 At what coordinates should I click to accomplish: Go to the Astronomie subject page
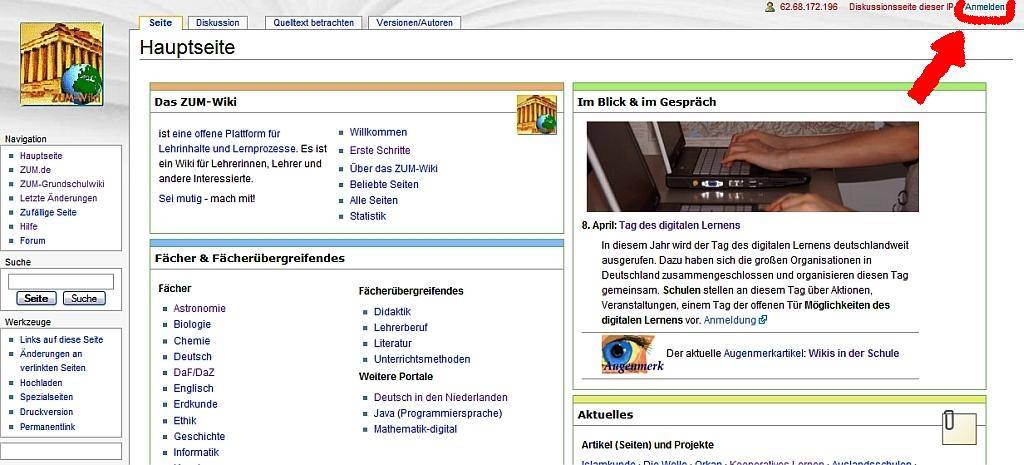tap(199, 309)
